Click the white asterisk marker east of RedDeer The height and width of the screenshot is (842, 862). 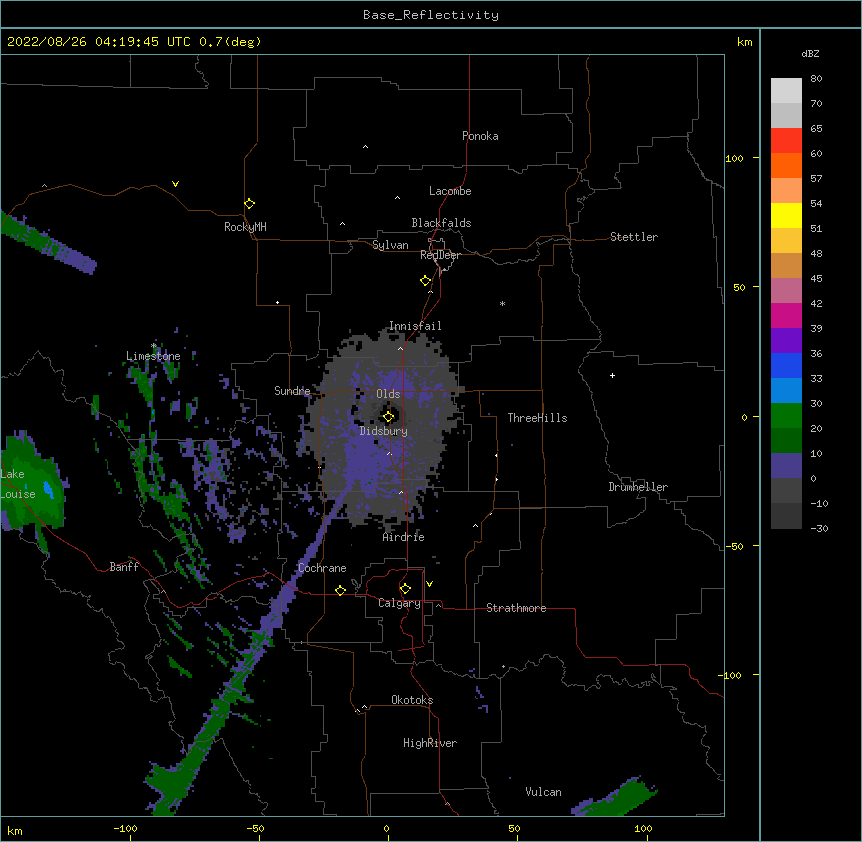tap(502, 303)
